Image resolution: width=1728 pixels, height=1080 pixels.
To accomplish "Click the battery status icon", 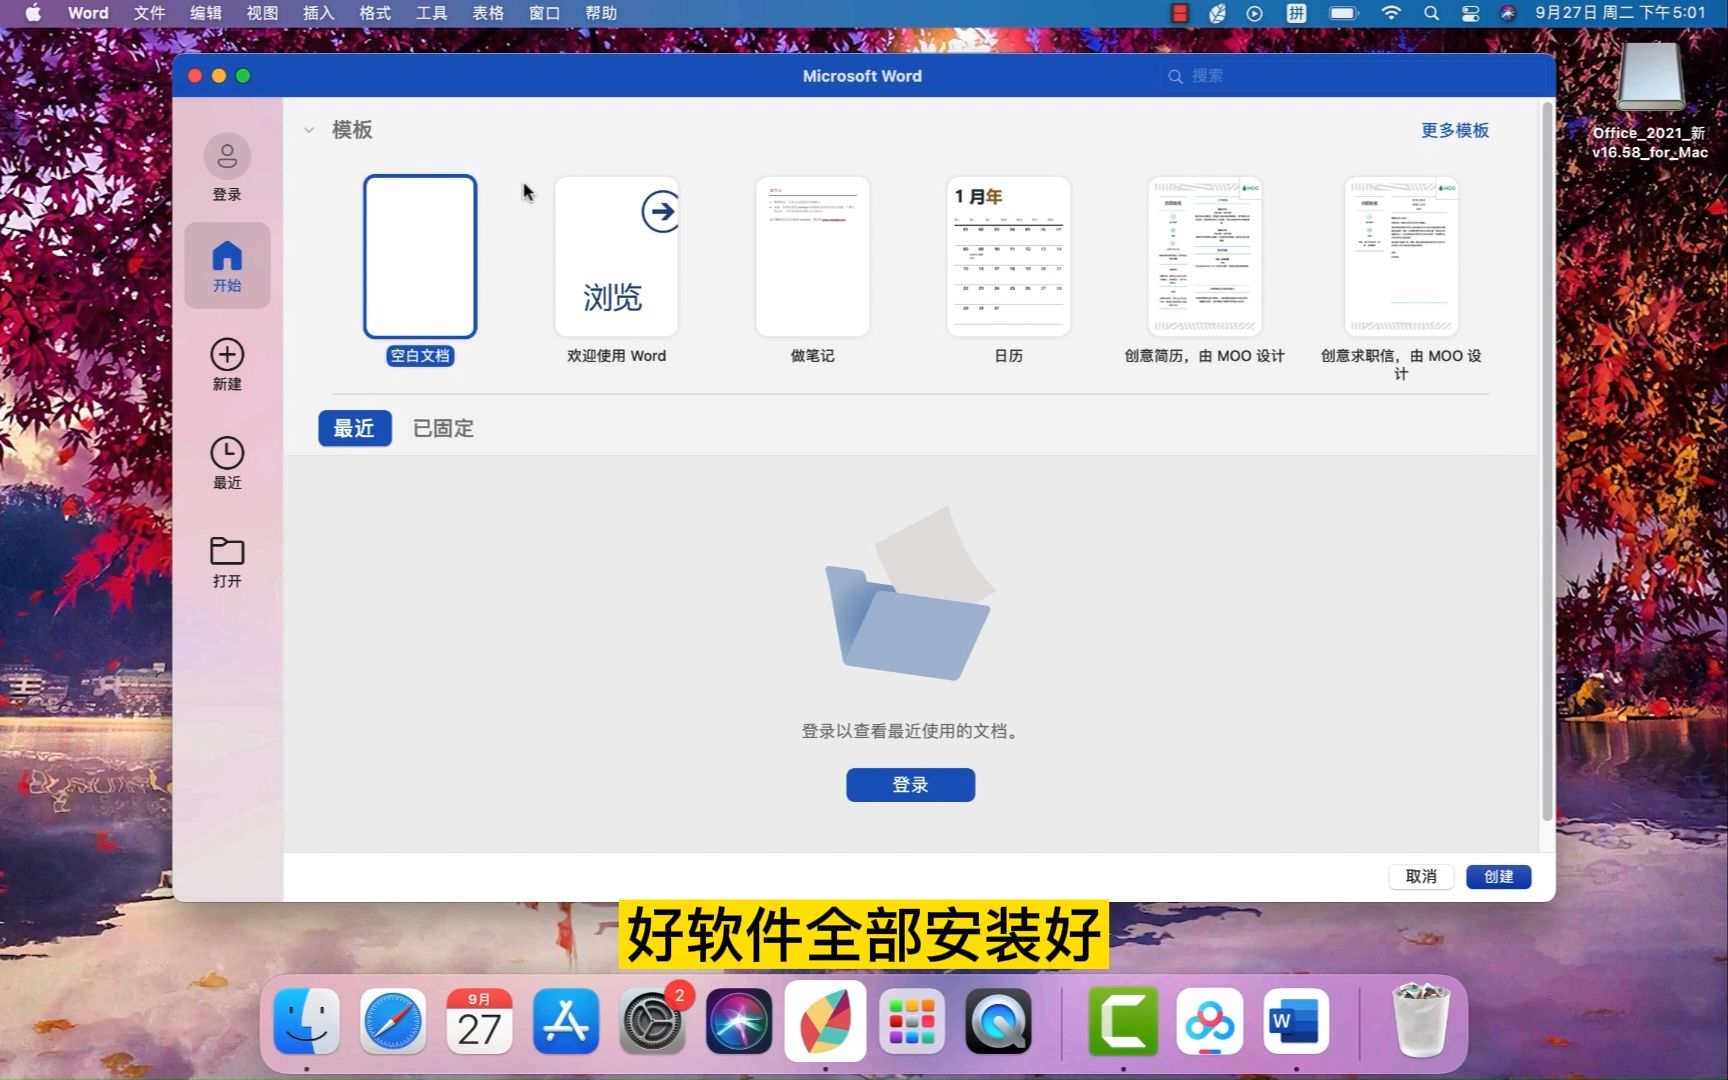I will pyautogui.click(x=1343, y=13).
